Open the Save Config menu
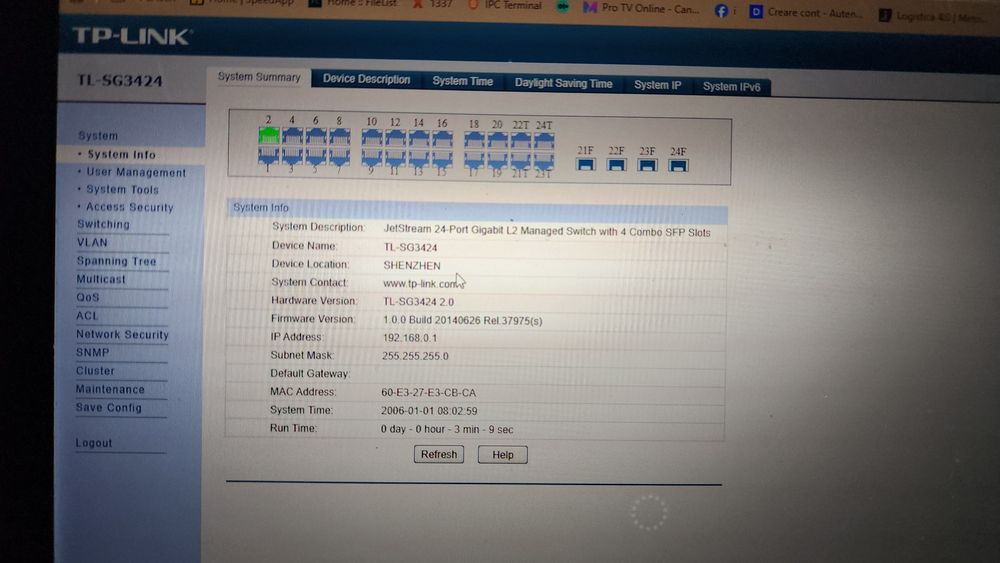 point(109,407)
